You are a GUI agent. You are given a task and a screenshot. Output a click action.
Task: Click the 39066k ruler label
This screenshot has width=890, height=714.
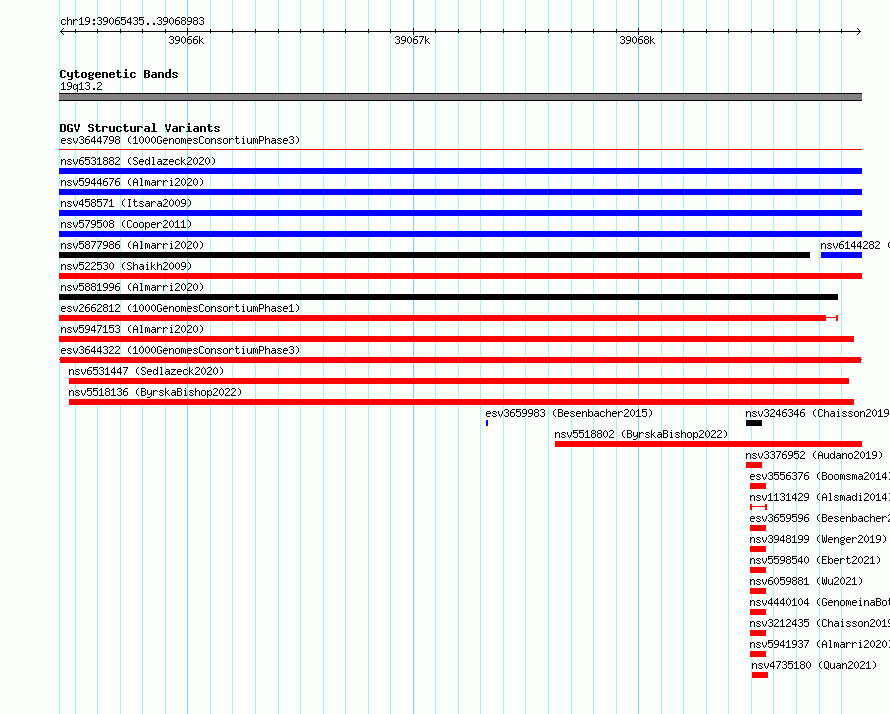[186, 40]
